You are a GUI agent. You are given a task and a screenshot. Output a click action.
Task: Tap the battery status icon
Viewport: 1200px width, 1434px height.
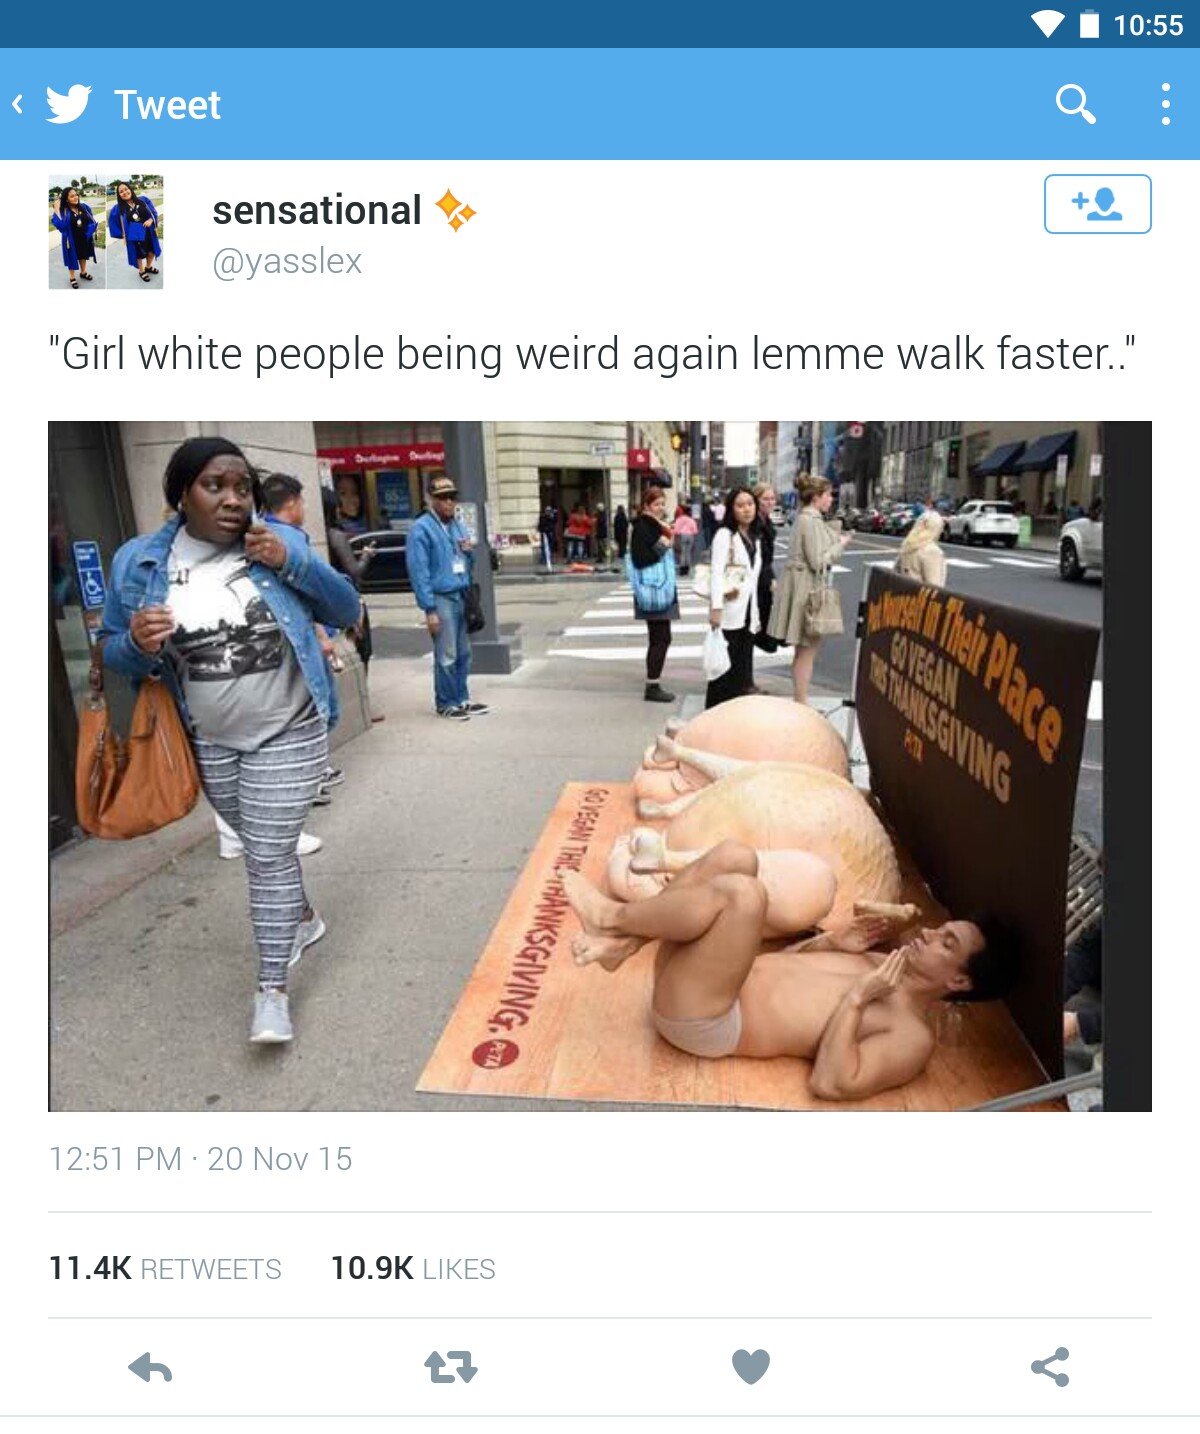point(1090,24)
